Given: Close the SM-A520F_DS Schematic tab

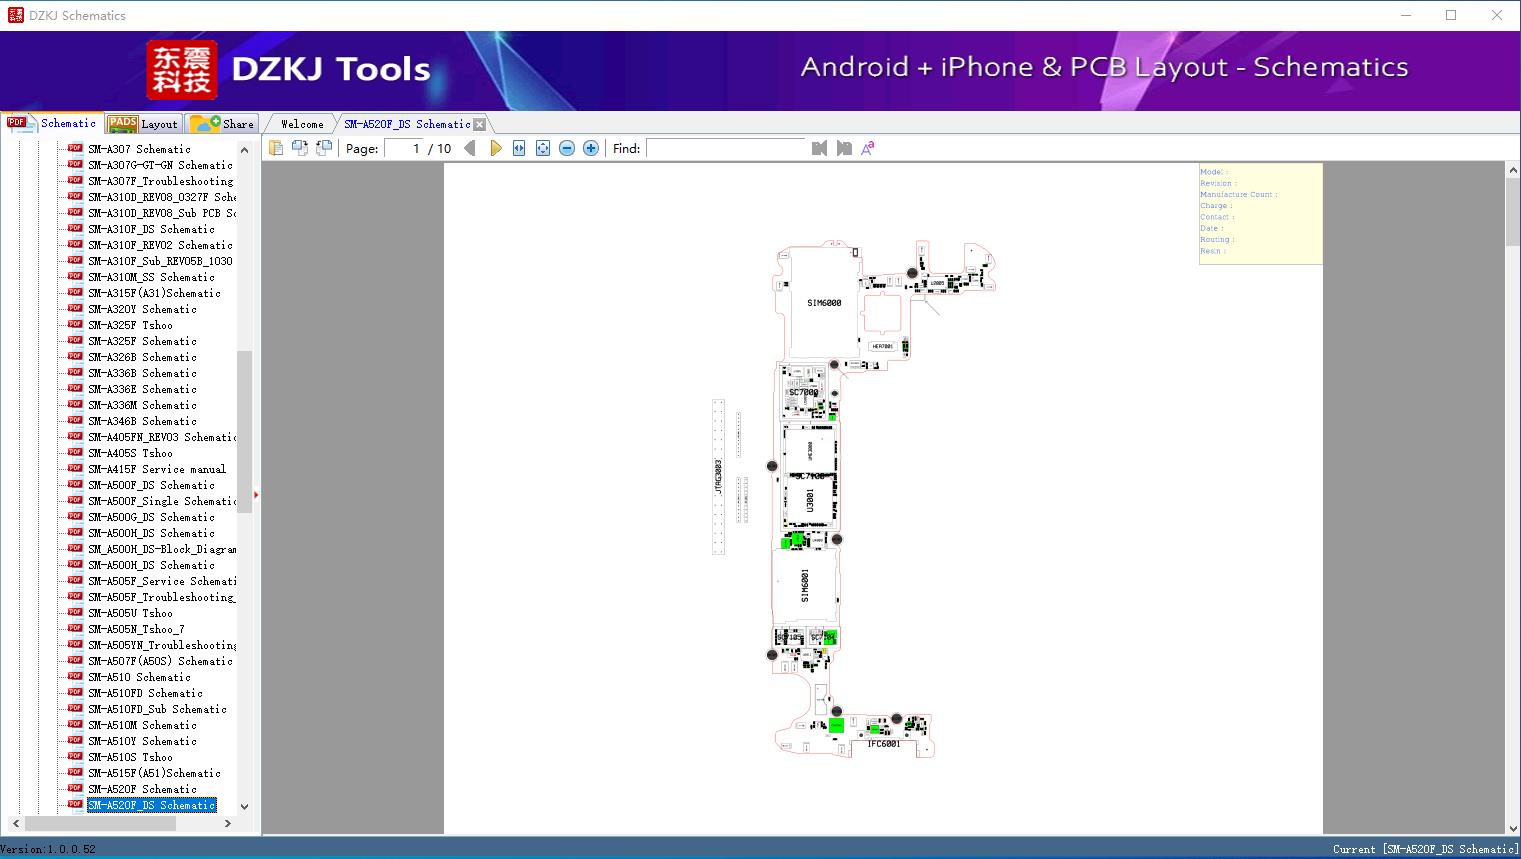Looking at the screenshot, I should [480, 124].
